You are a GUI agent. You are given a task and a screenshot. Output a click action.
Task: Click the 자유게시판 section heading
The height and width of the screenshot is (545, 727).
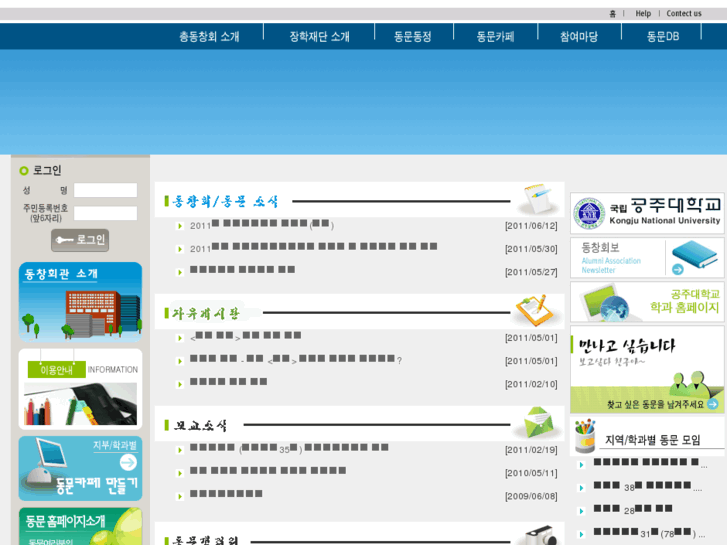(206, 314)
